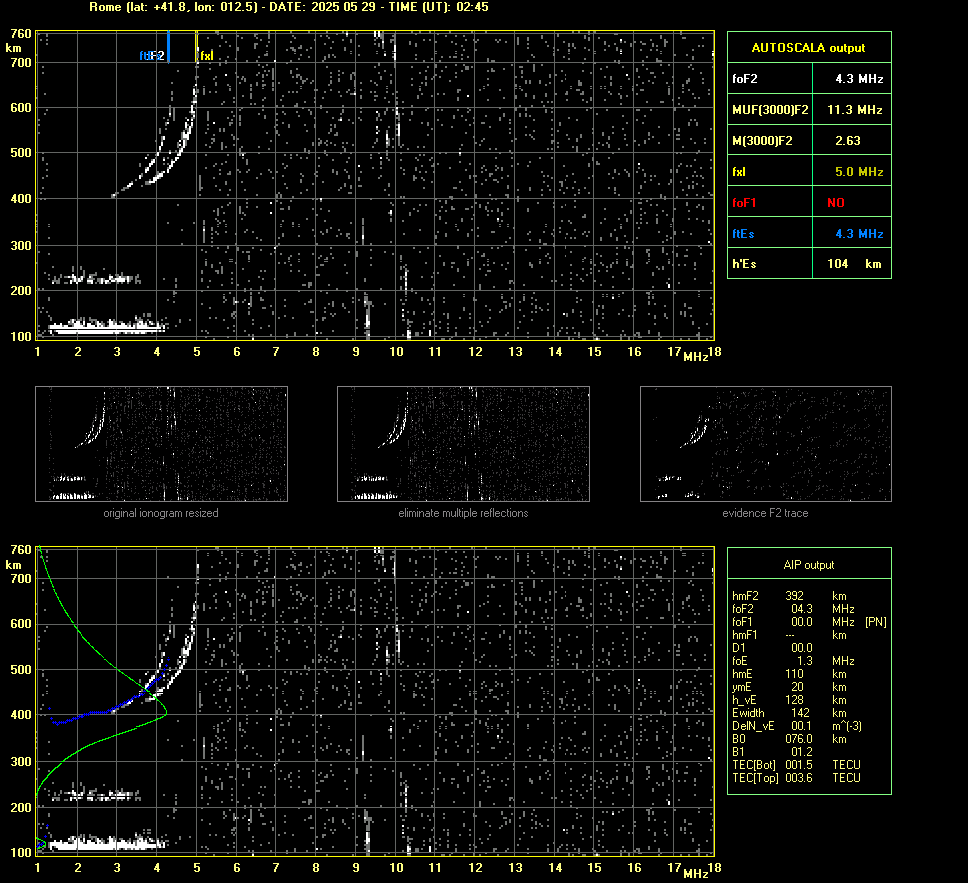Click the green electron density profile peak
The height and width of the screenshot is (883, 968).
coord(165,714)
